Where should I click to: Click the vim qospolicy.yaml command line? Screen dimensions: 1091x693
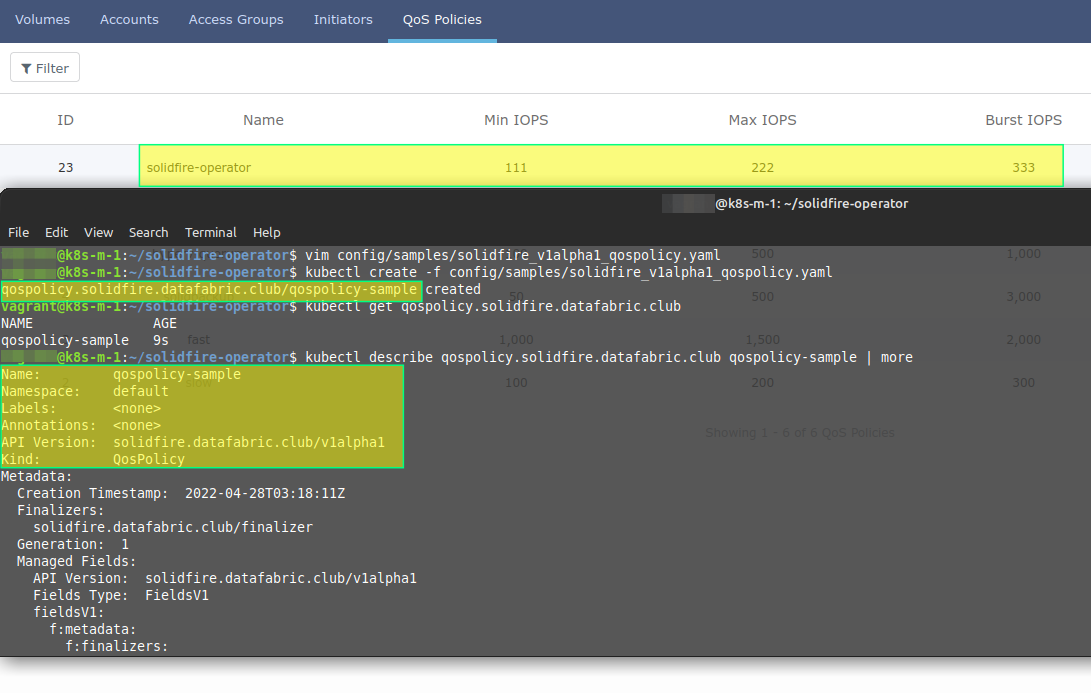click(x=360, y=255)
